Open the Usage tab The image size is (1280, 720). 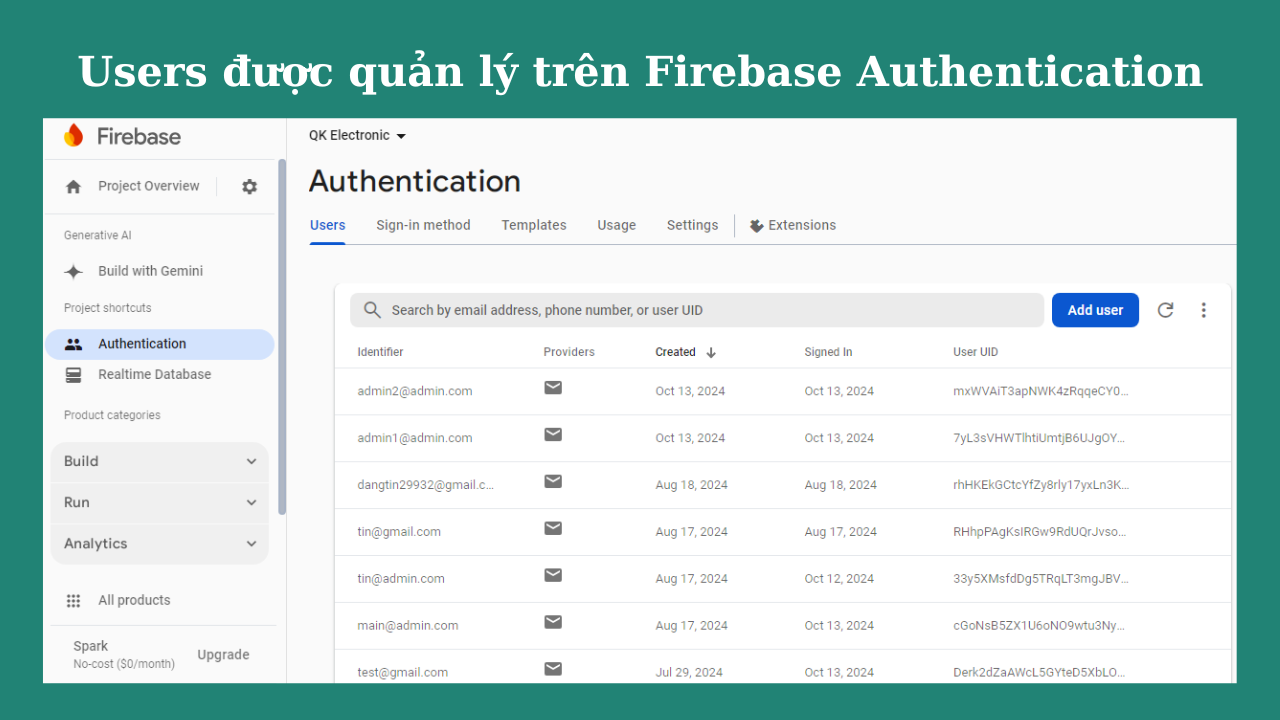[x=617, y=226]
